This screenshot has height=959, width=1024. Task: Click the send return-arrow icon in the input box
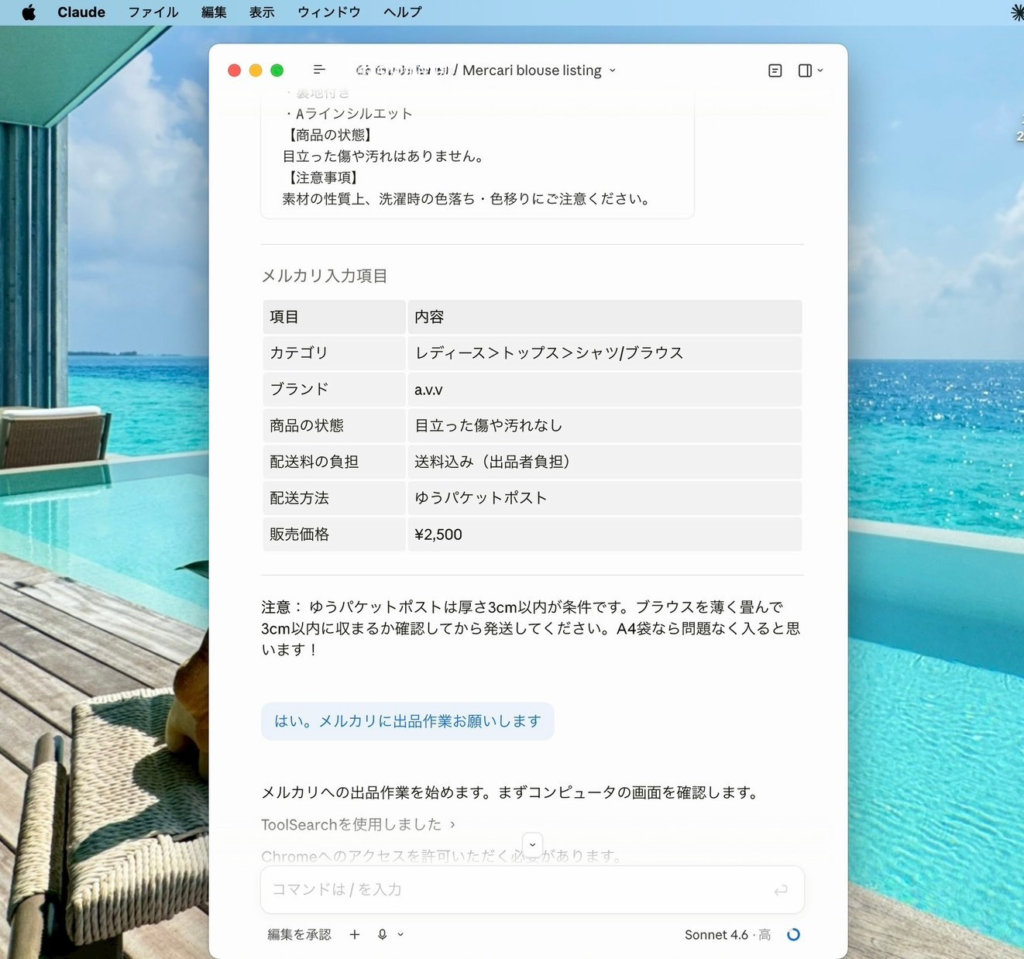point(780,890)
